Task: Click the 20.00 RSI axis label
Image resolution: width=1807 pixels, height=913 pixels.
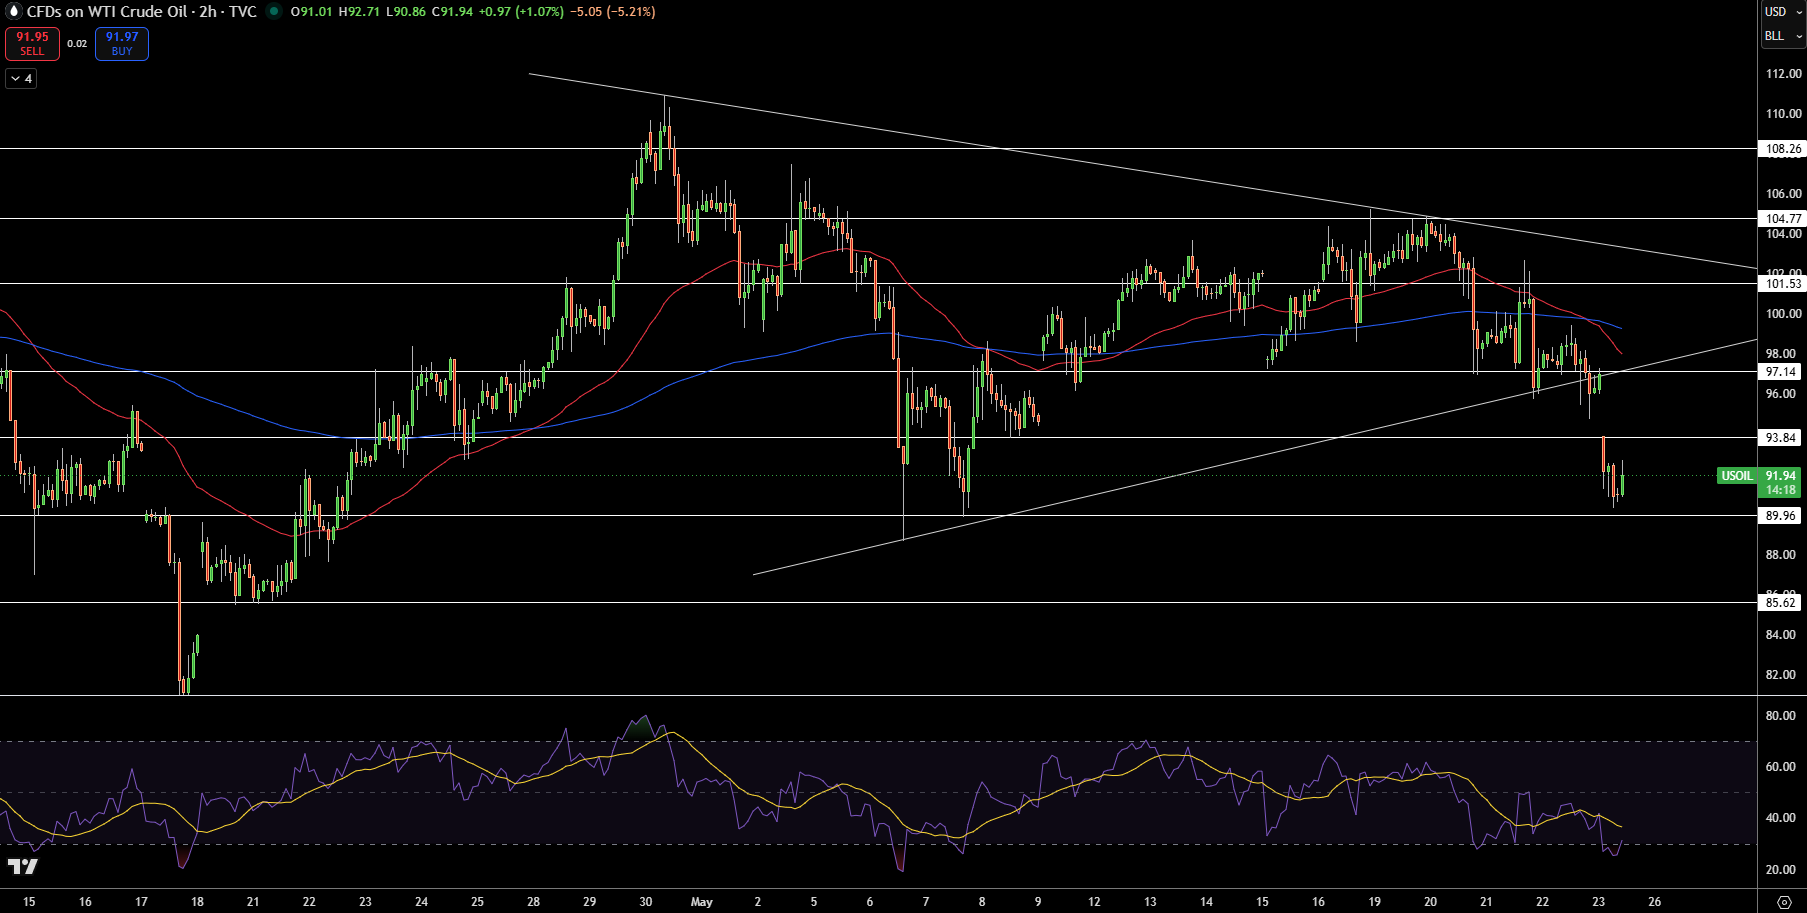Action: [1780, 870]
